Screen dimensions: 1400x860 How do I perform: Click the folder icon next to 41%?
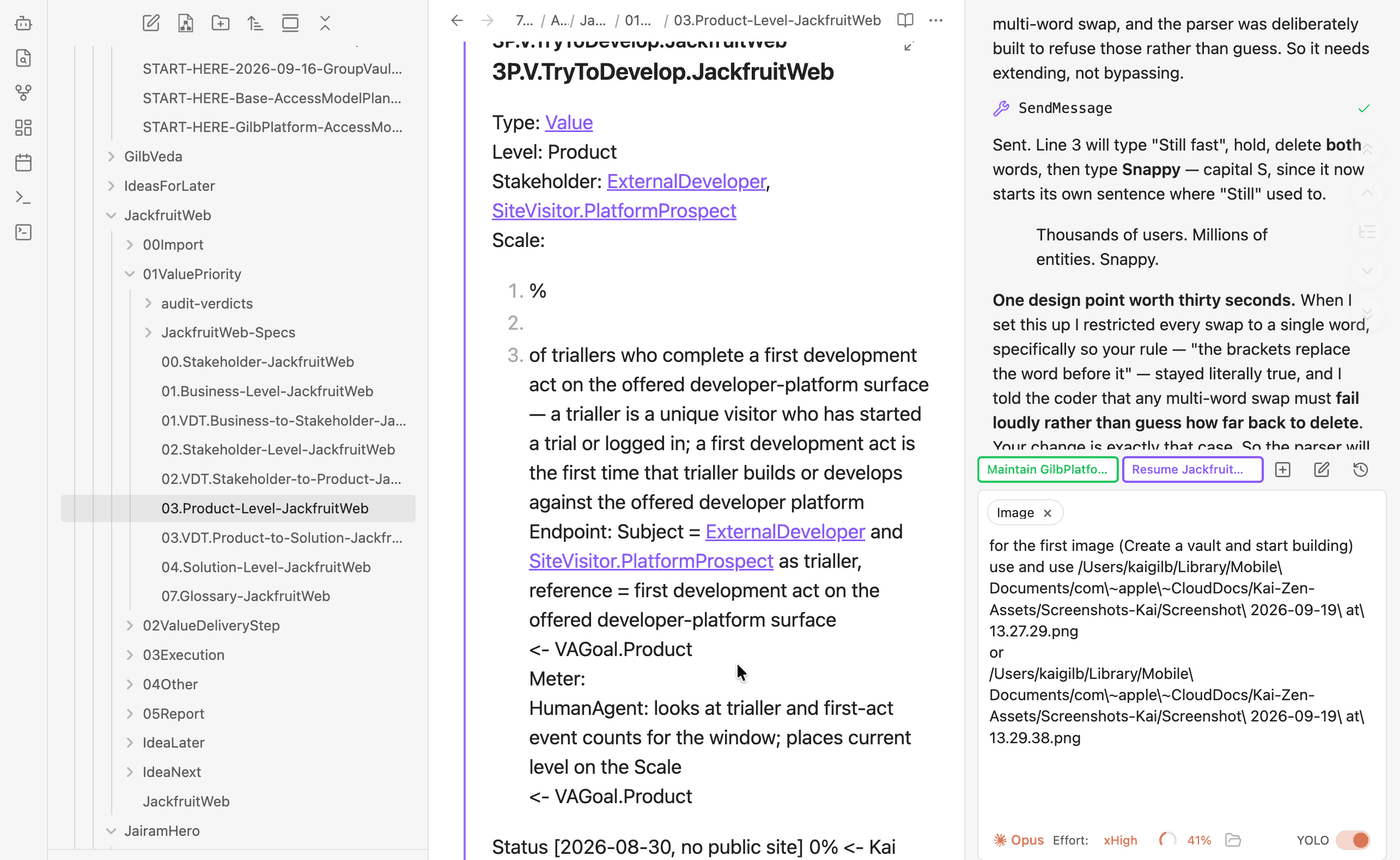click(x=1233, y=840)
